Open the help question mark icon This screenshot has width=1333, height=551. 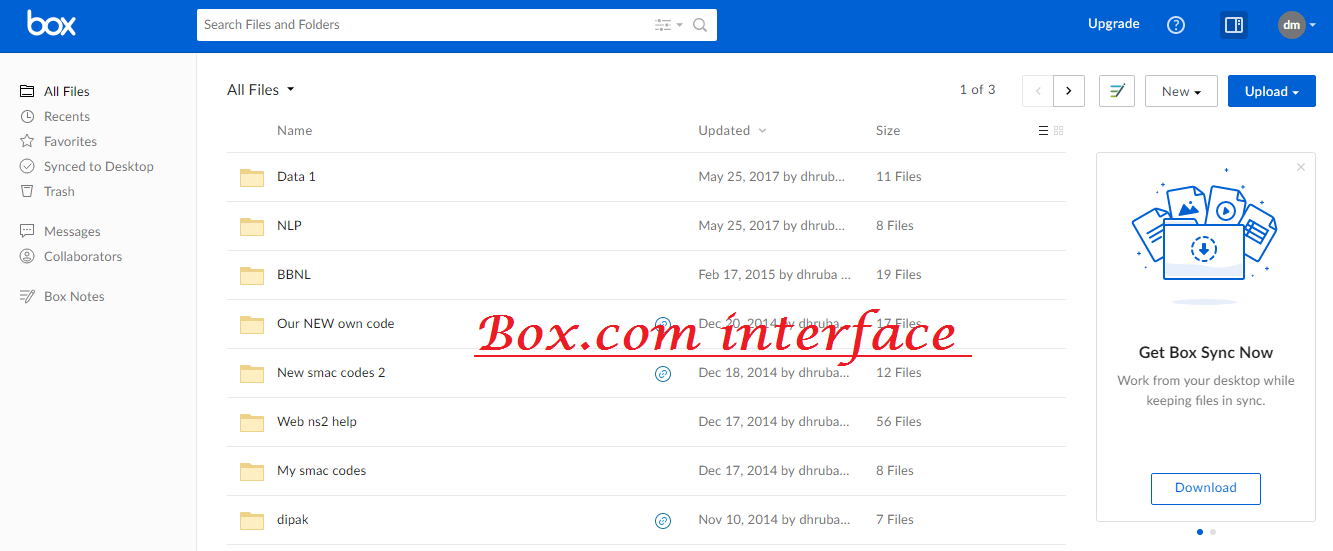[x=1176, y=25]
